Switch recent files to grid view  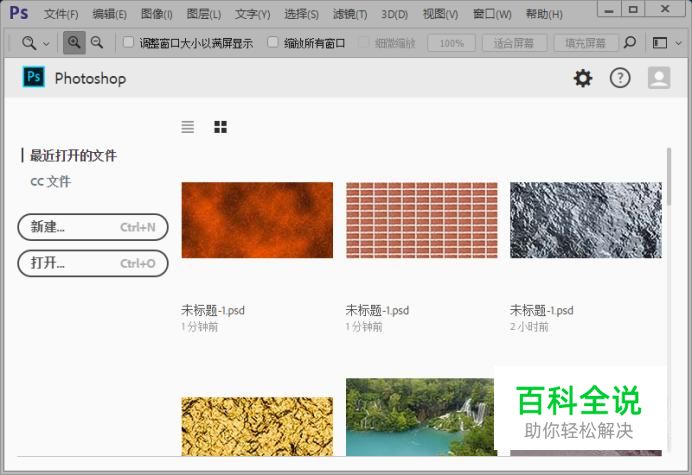(221, 127)
